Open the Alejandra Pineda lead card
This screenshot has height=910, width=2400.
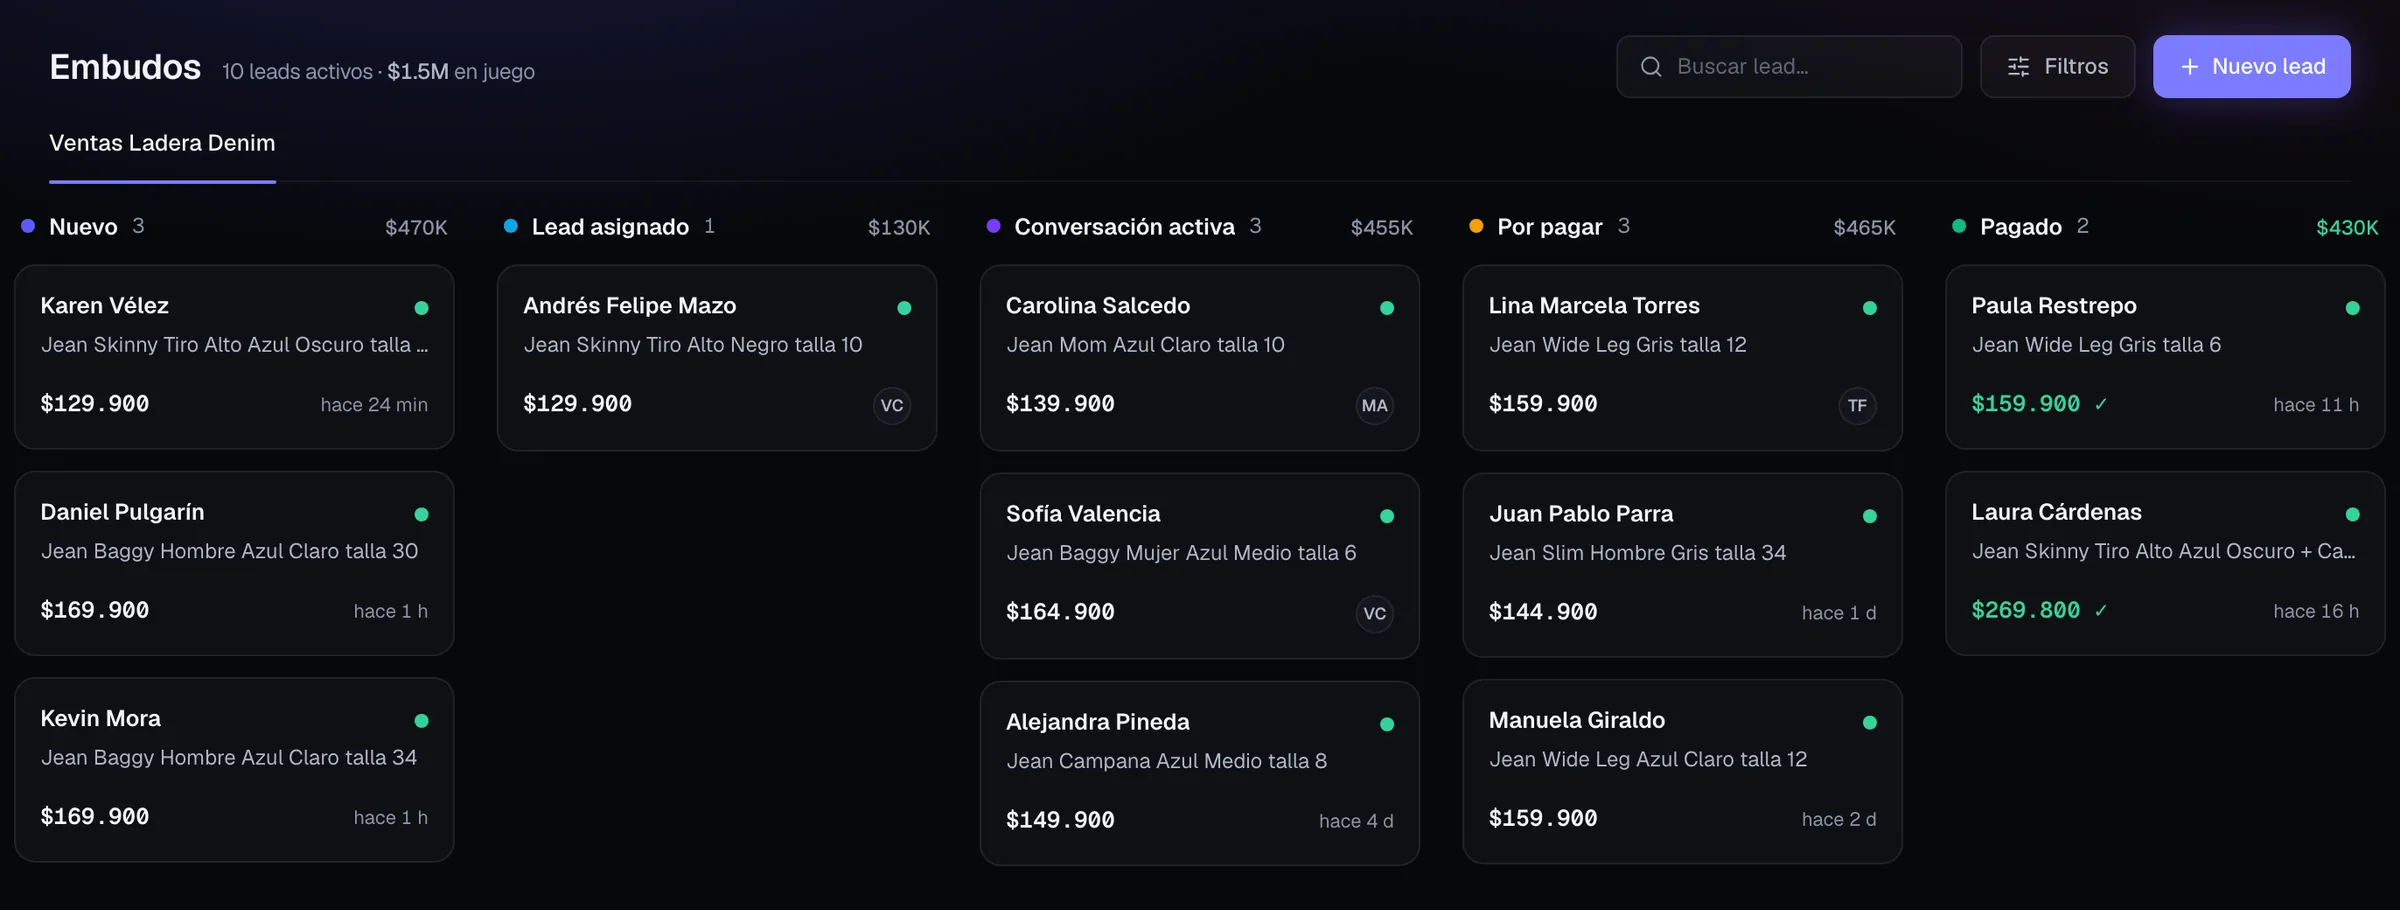[1199, 773]
